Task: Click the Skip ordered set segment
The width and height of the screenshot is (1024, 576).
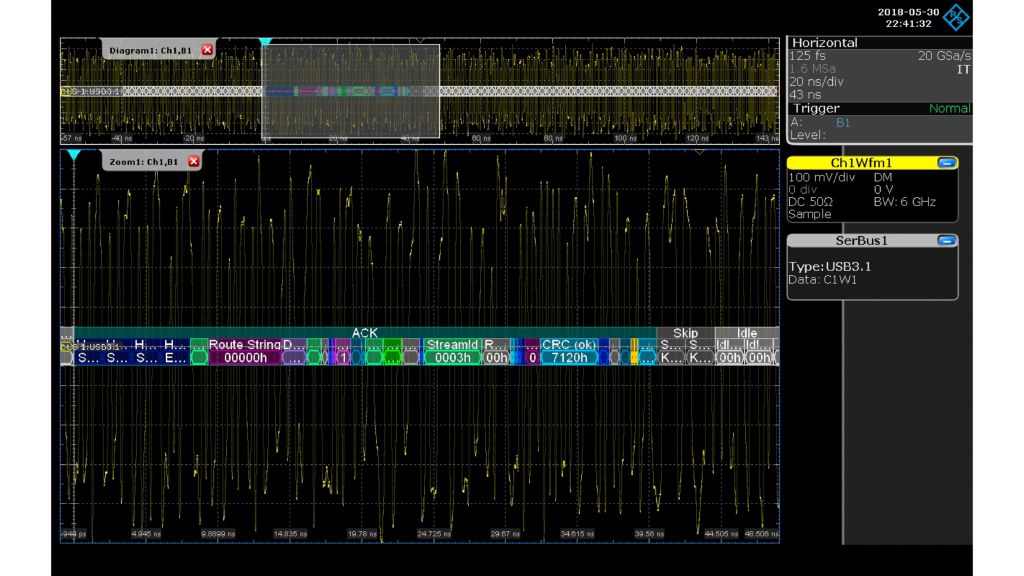Action: (685, 333)
